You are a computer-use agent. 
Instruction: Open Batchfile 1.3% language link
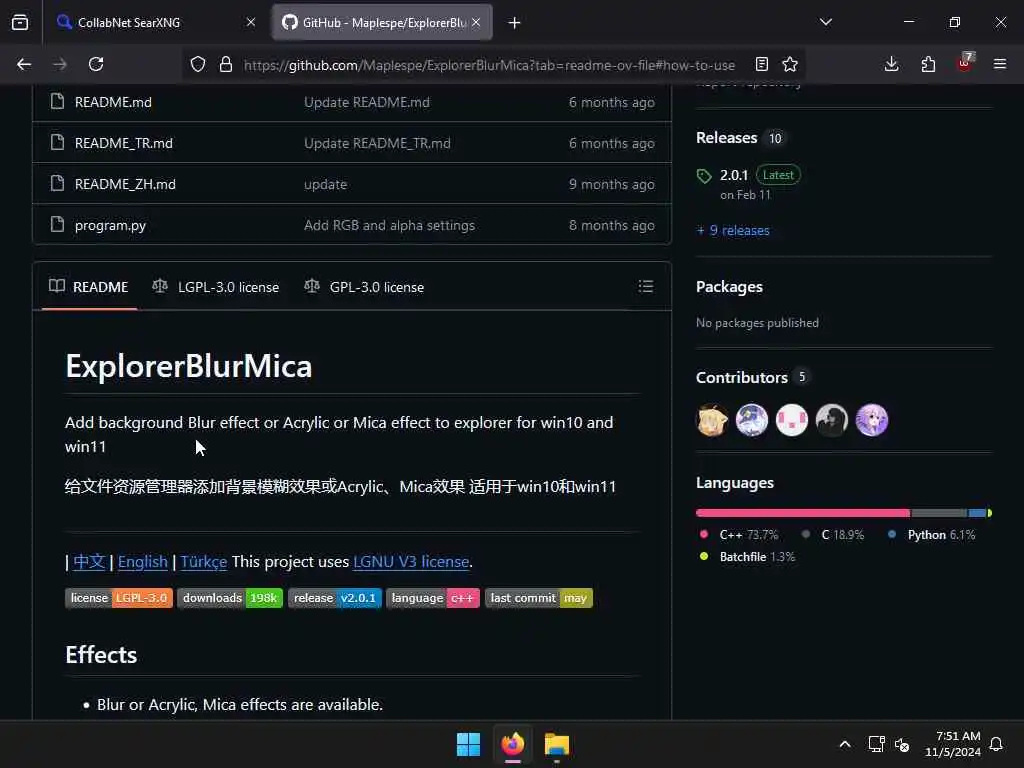click(x=747, y=557)
